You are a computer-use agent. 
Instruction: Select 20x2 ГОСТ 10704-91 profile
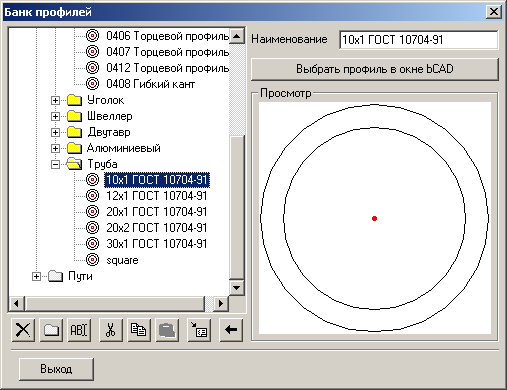(157, 228)
